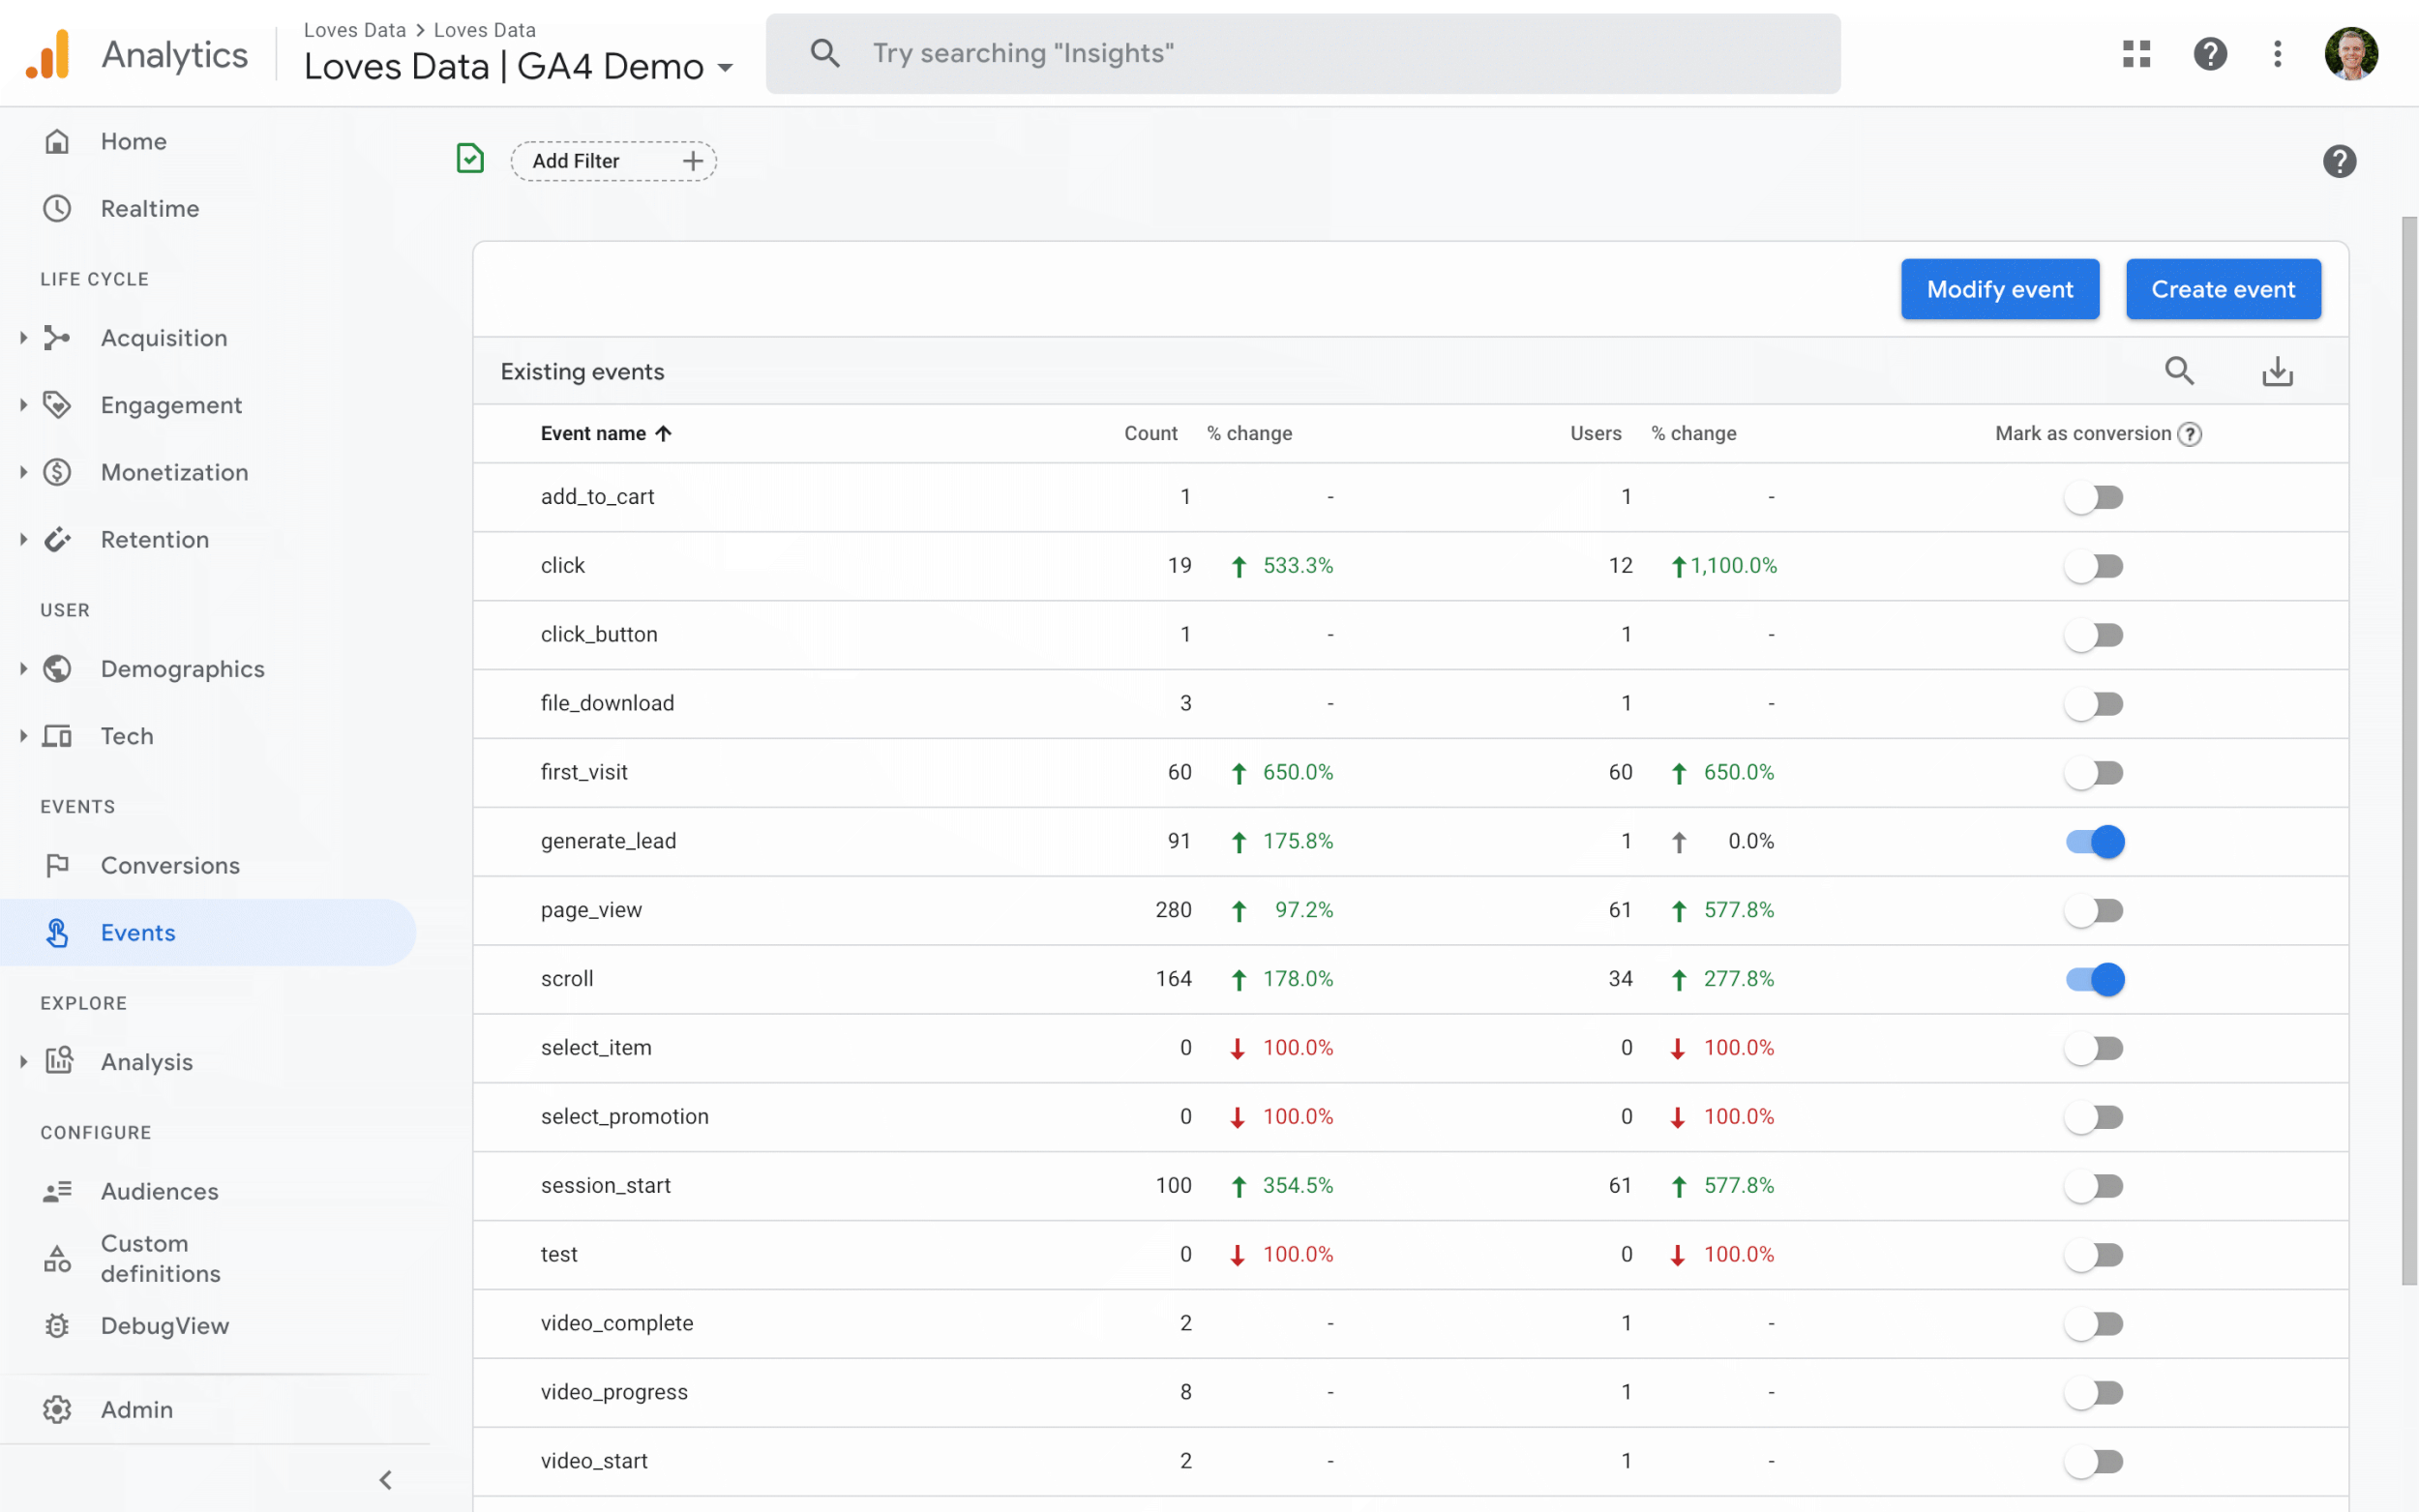This screenshot has height=1512, width=2419.
Task: Collapse the sidebar with the chevron icon
Action: point(385,1479)
